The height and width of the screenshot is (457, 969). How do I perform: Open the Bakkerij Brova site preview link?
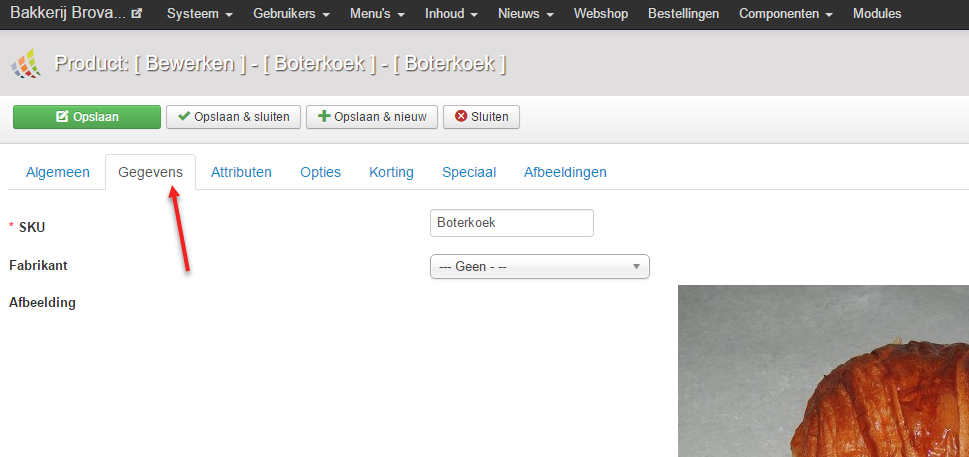coord(77,13)
